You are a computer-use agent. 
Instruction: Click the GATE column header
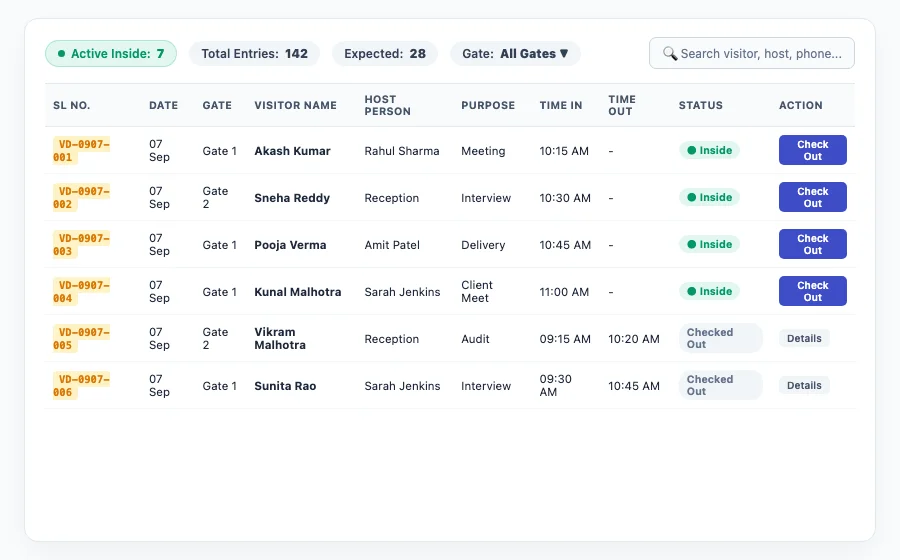pyautogui.click(x=217, y=106)
